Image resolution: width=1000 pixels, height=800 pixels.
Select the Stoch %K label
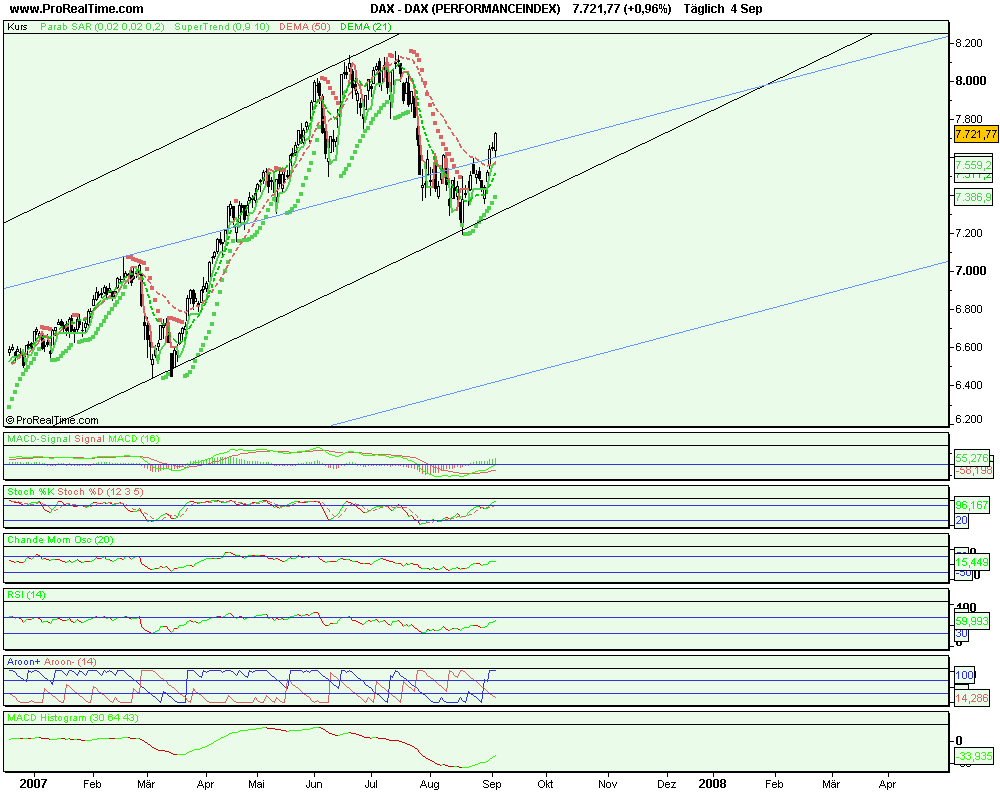pyautogui.click(x=31, y=492)
